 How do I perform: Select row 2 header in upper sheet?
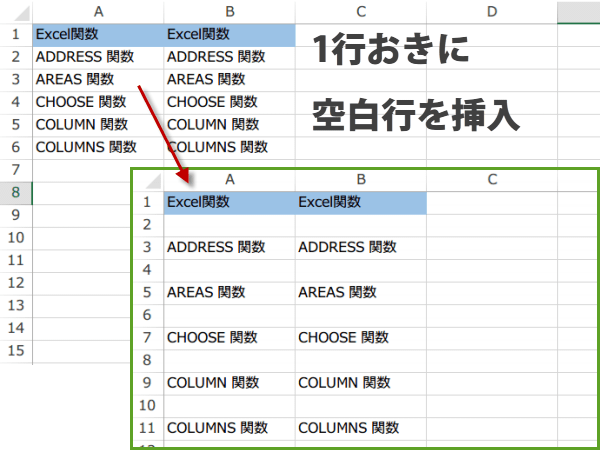coord(16,58)
